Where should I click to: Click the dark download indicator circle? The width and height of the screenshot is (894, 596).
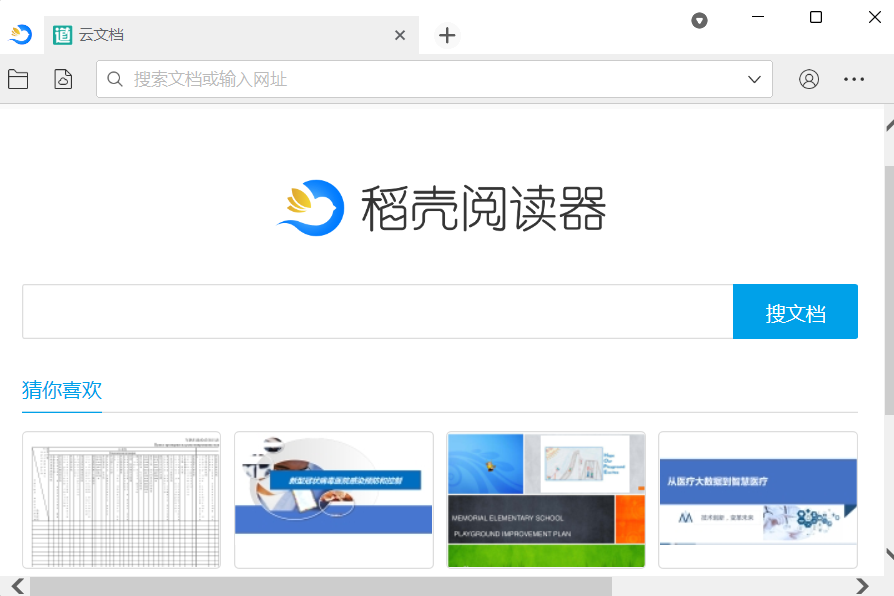(699, 20)
